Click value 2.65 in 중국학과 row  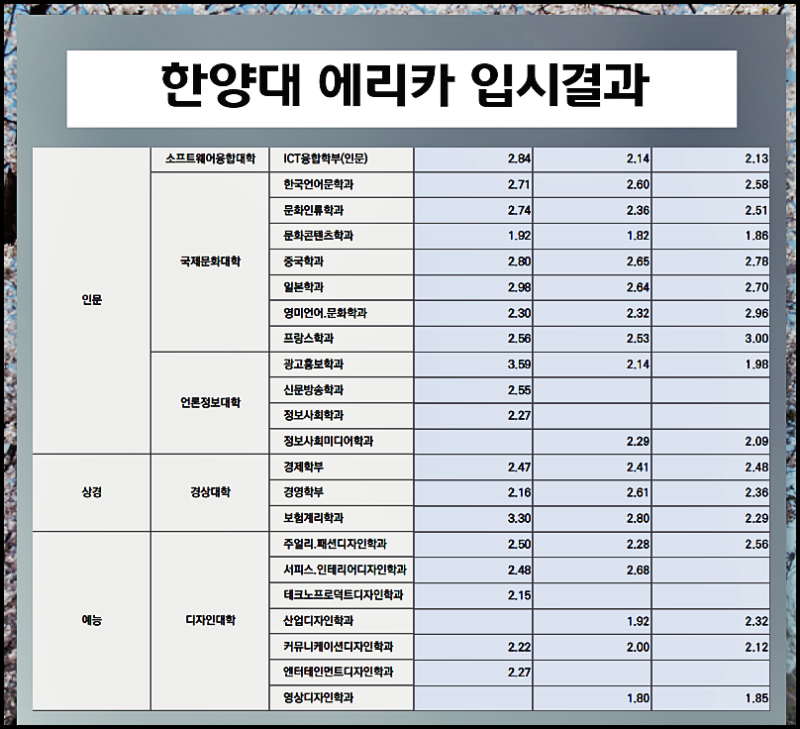click(638, 262)
